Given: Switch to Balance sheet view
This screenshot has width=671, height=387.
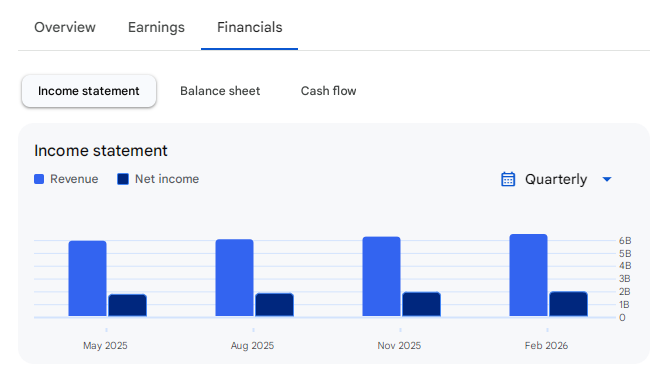Looking at the screenshot, I should [x=220, y=91].
